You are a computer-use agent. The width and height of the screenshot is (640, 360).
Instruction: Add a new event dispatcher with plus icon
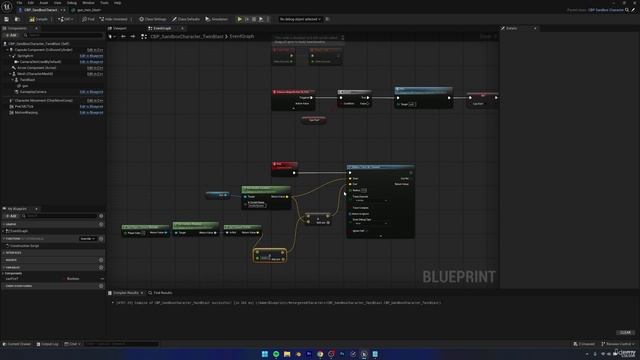101,286
